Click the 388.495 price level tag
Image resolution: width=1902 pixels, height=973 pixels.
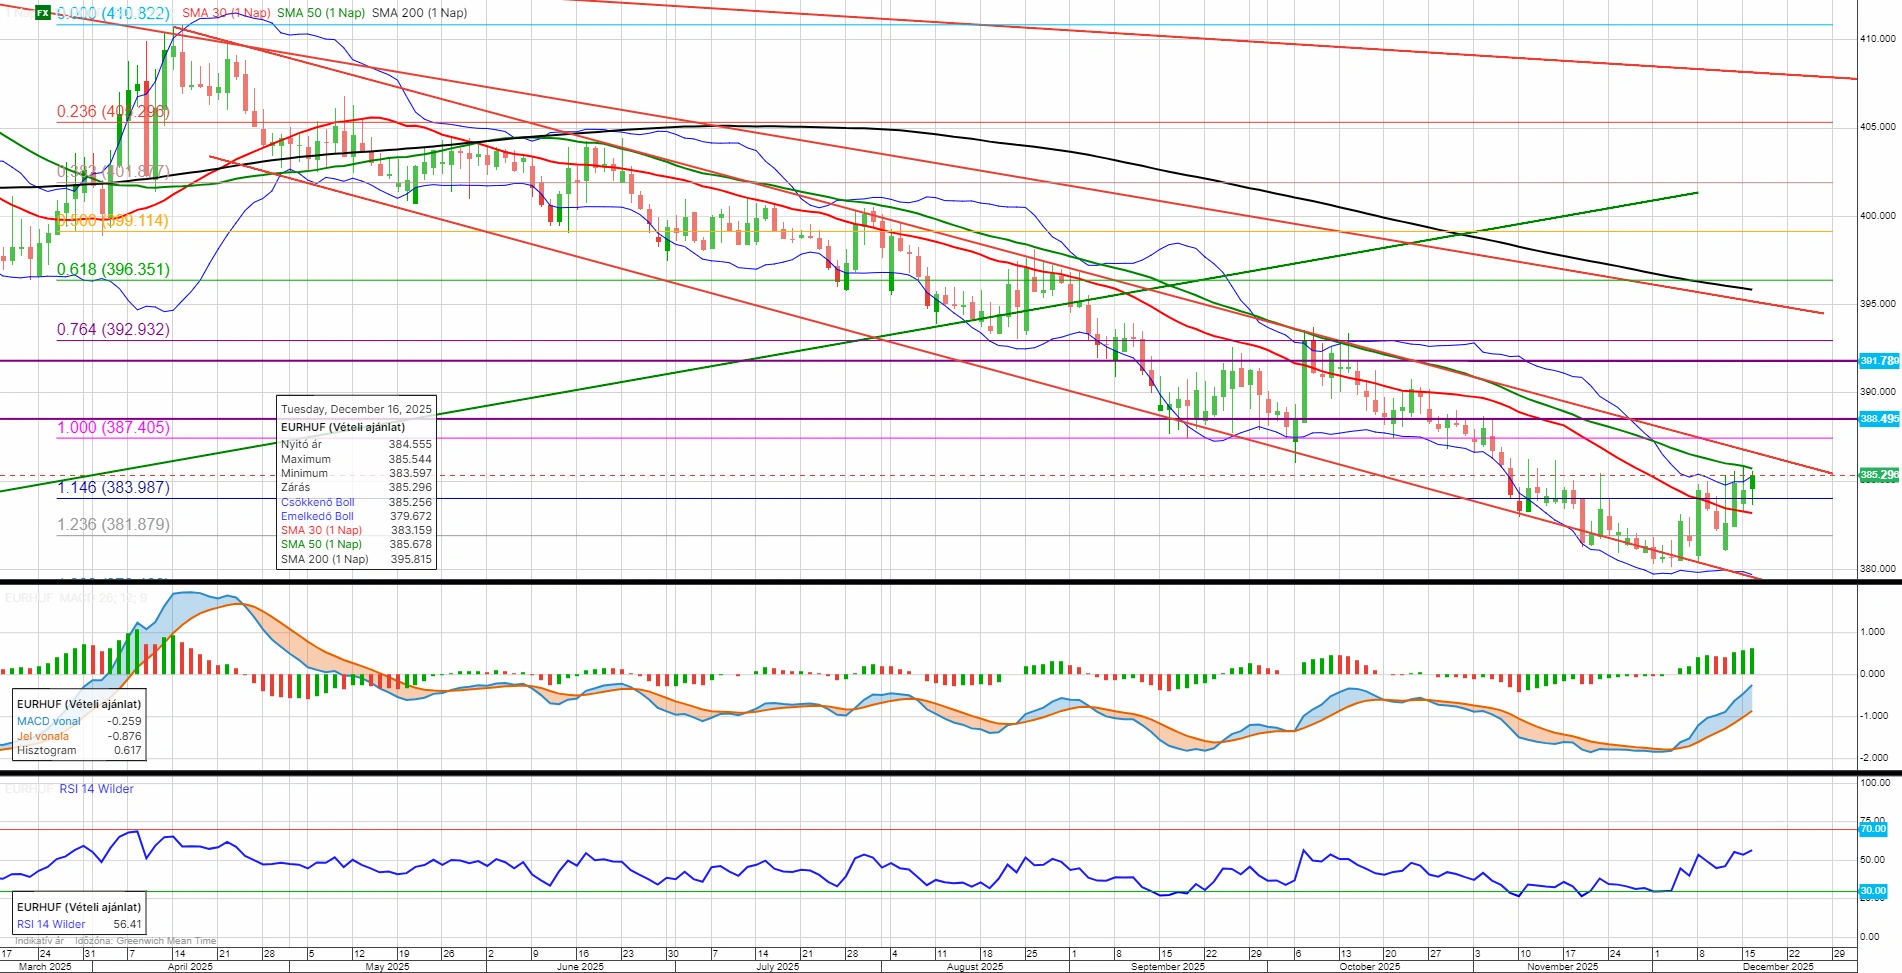click(x=1878, y=419)
